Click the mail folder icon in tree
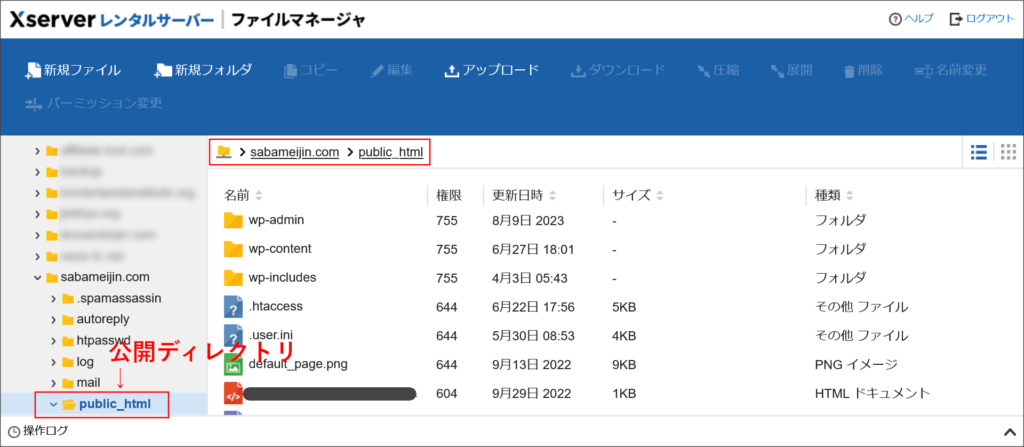The width and height of the screenshot is (1024, 447). [x=67, y=382]
